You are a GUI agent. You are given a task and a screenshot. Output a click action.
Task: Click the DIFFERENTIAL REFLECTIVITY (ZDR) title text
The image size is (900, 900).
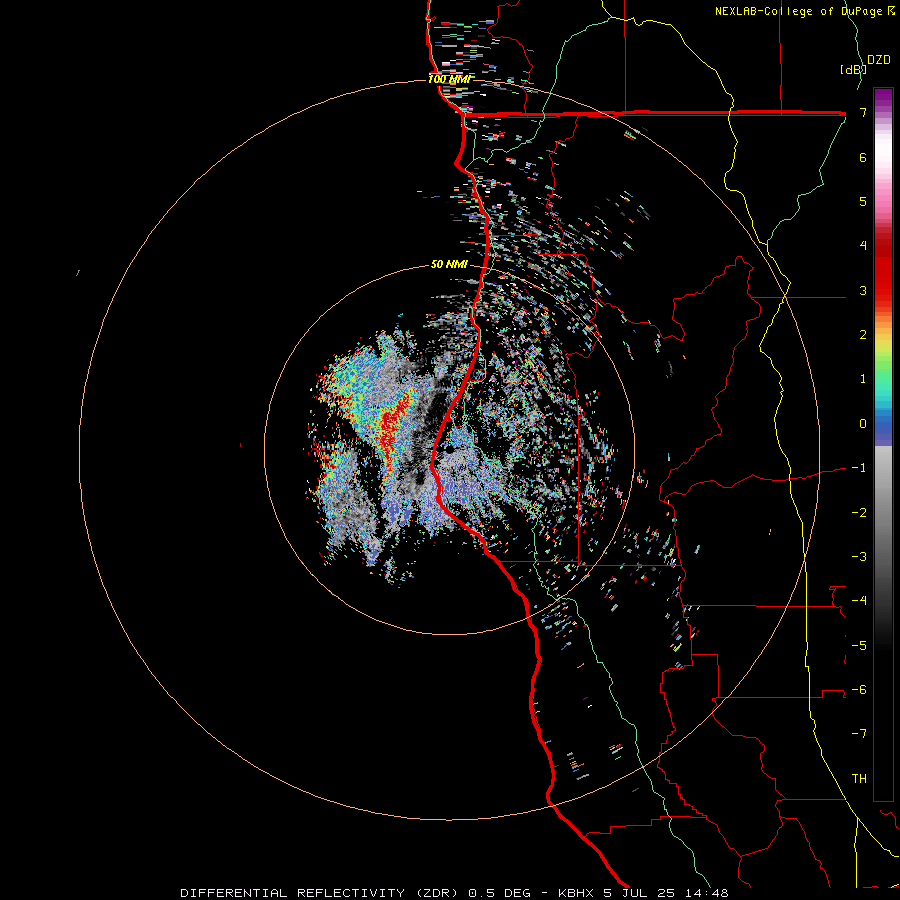320,893
